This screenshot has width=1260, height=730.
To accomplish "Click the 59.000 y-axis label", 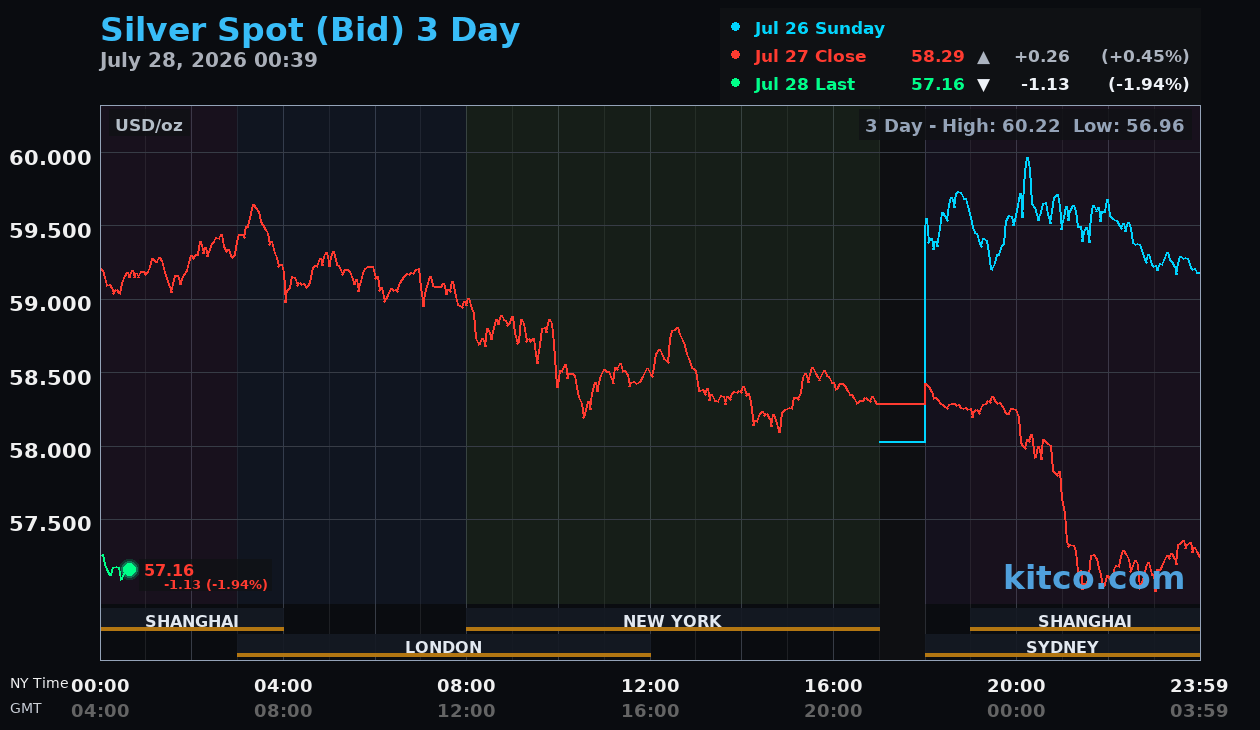I will click(50, 303).
